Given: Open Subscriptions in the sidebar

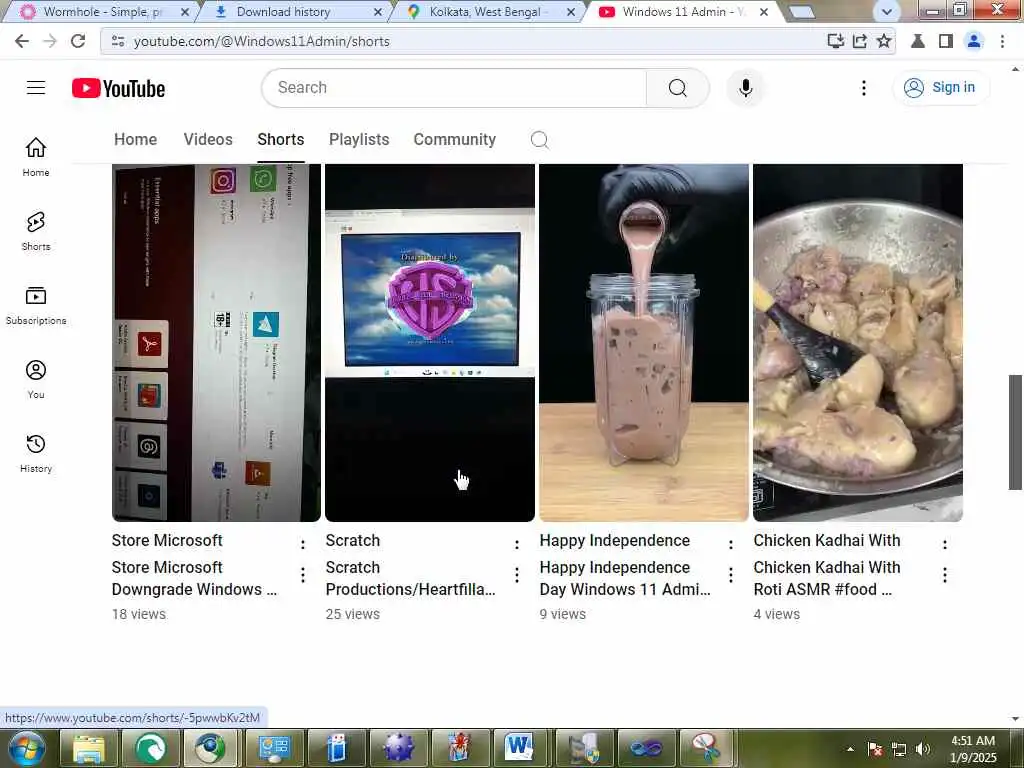Looking at the screenshot, I should 36,305.
